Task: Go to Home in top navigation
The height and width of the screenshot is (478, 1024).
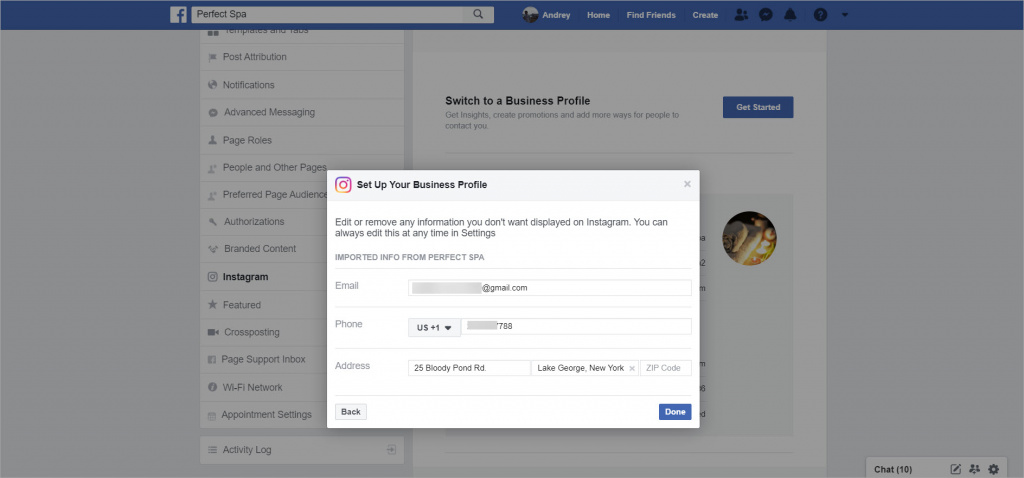Action: pos(598,15)
